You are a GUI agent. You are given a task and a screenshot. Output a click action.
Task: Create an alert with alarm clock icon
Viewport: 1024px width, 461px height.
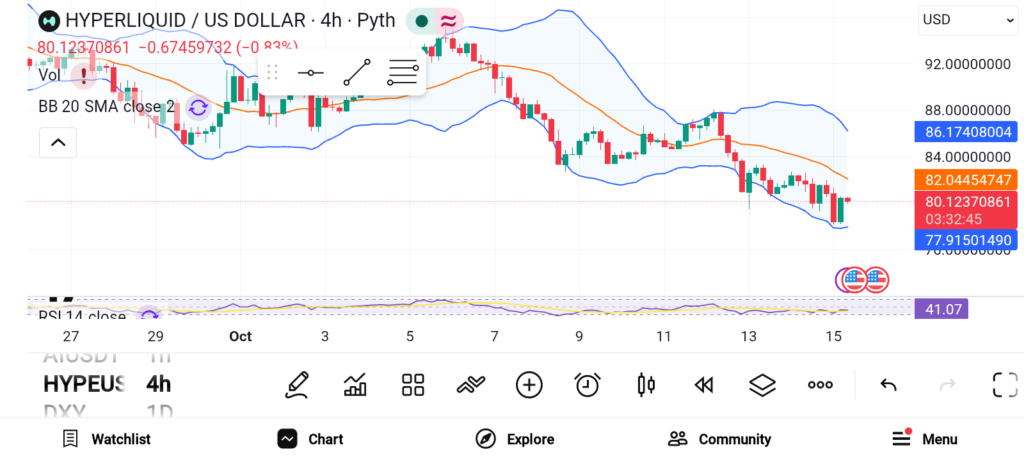[x=587, y=385]
